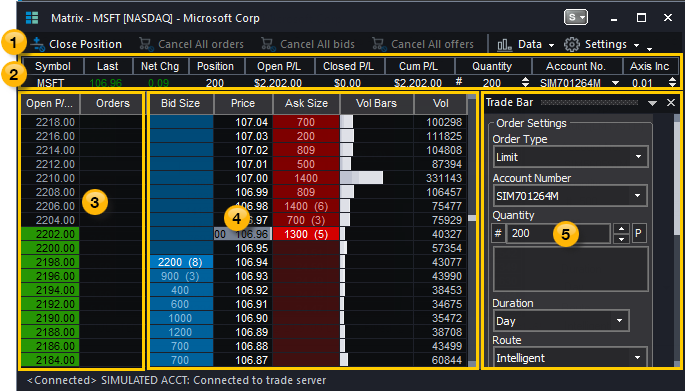
Task: Open the Duration Day dropdown
Action: 561,321
